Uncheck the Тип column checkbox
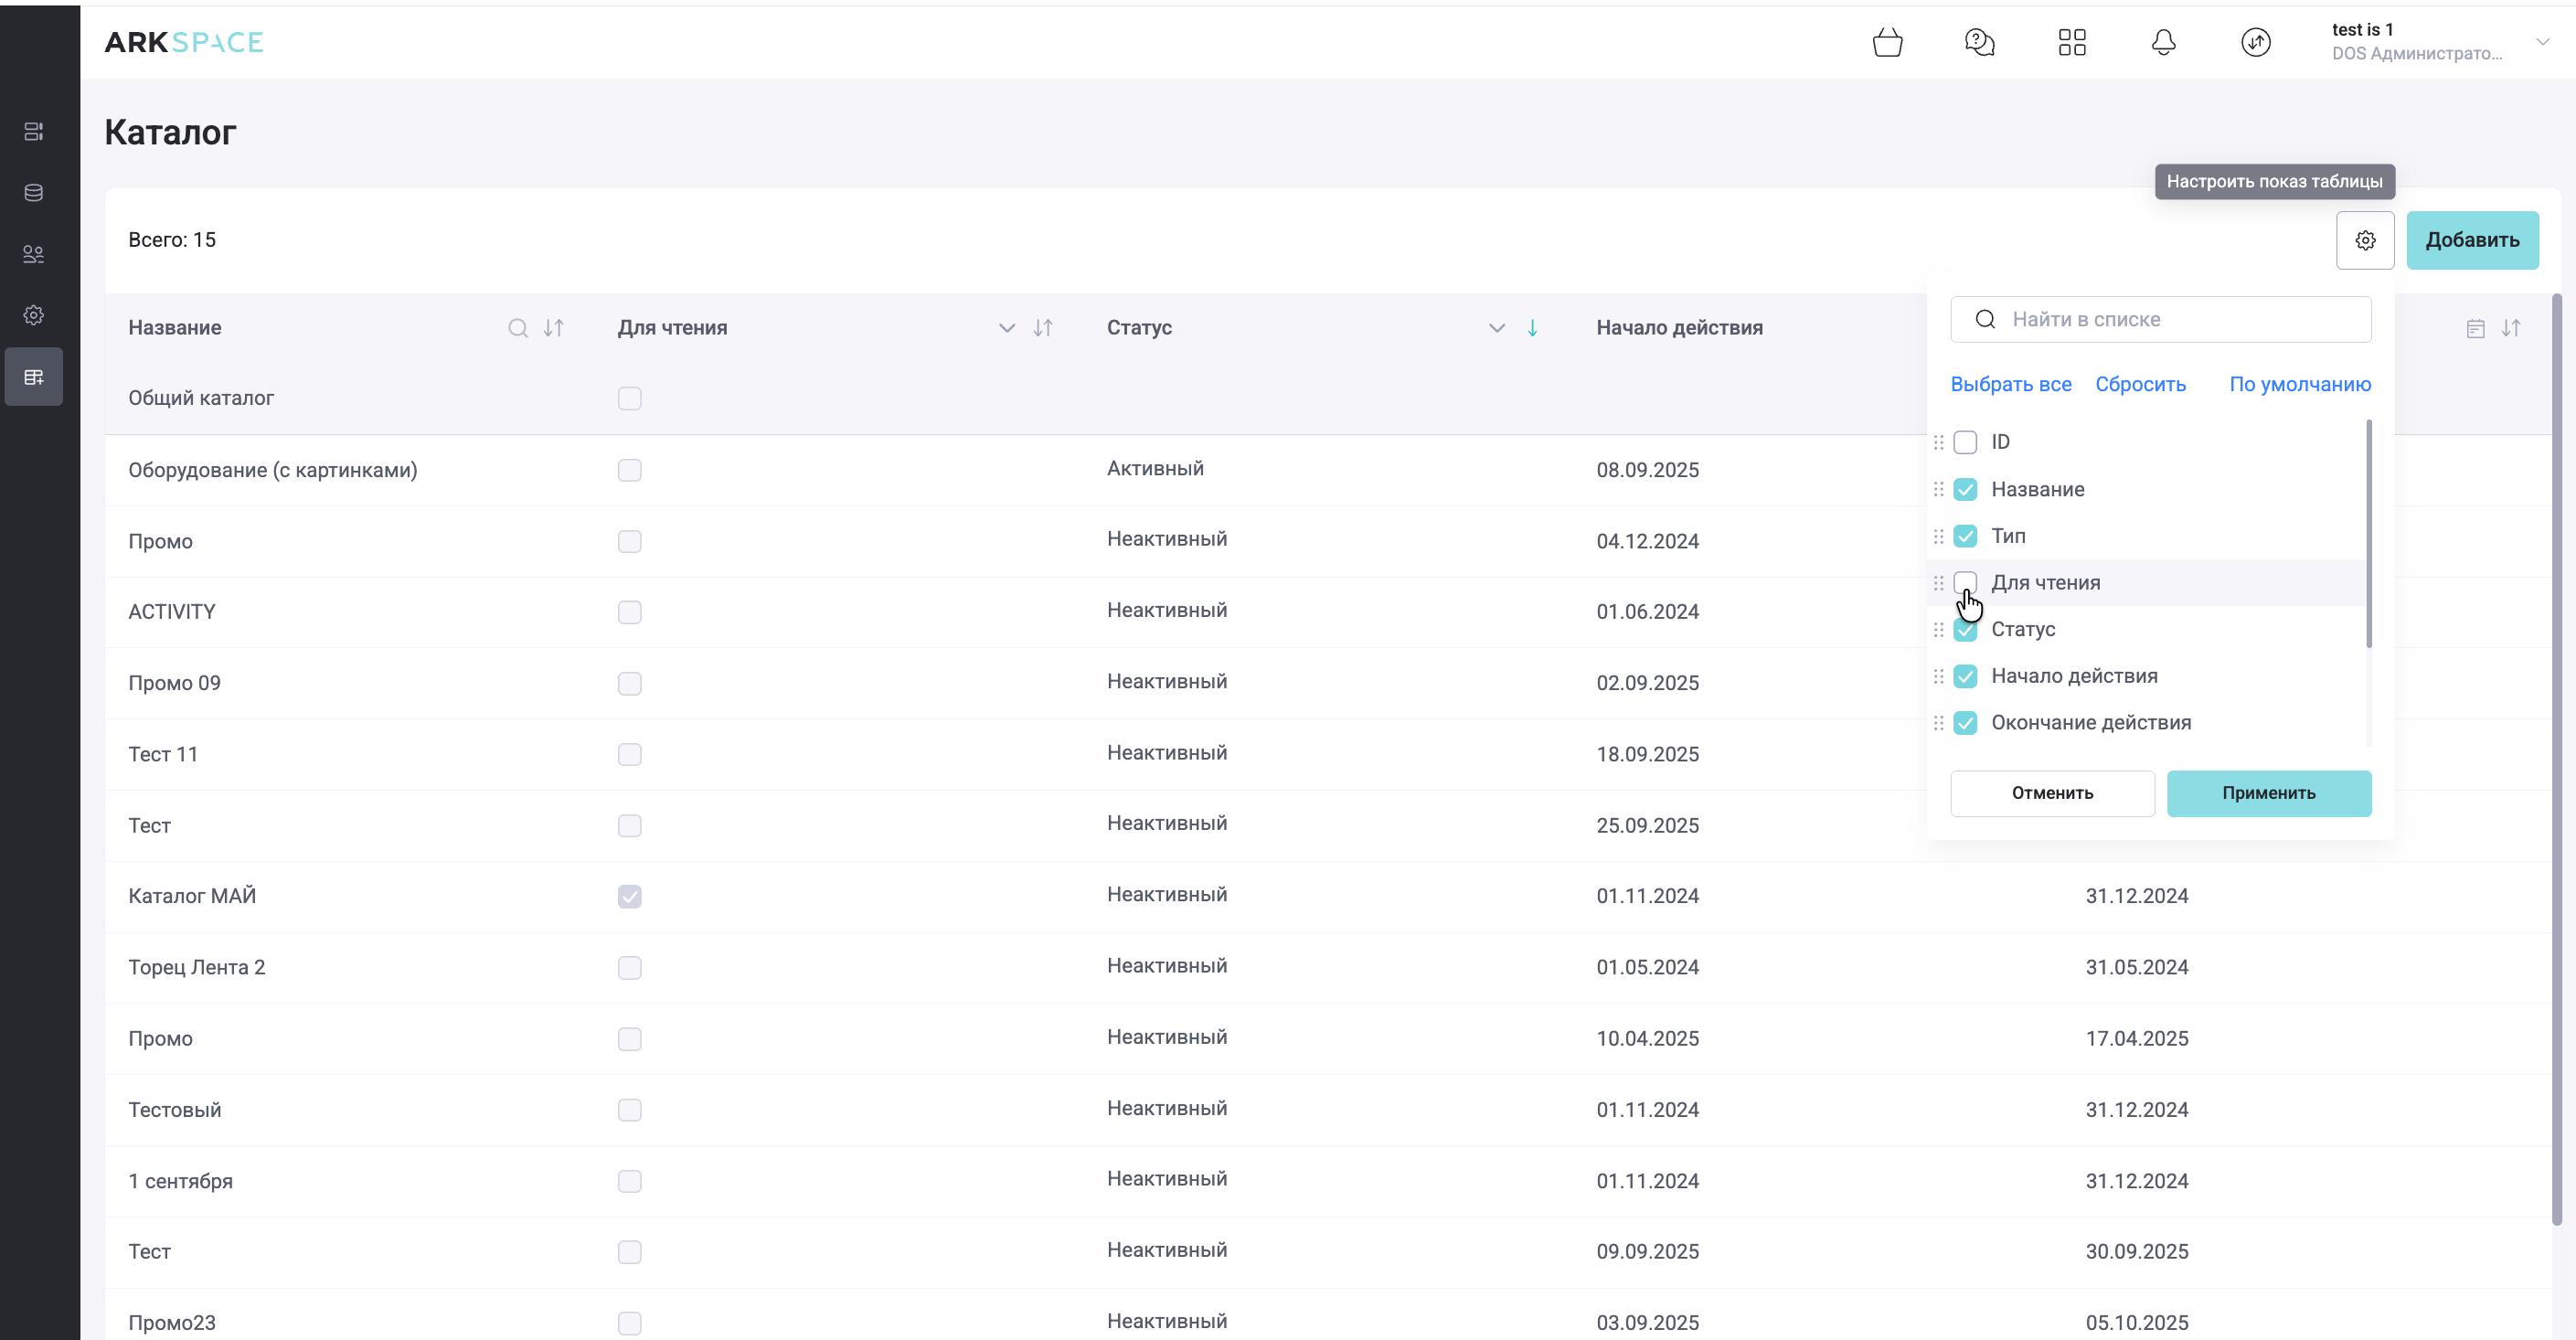The width and height of the screenshot is (2576, 1340). click(1965, 536)
